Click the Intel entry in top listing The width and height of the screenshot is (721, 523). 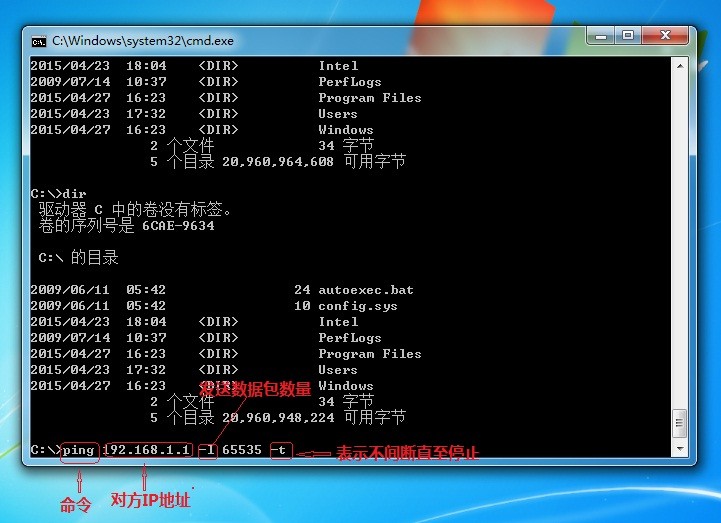pos(338,66)
